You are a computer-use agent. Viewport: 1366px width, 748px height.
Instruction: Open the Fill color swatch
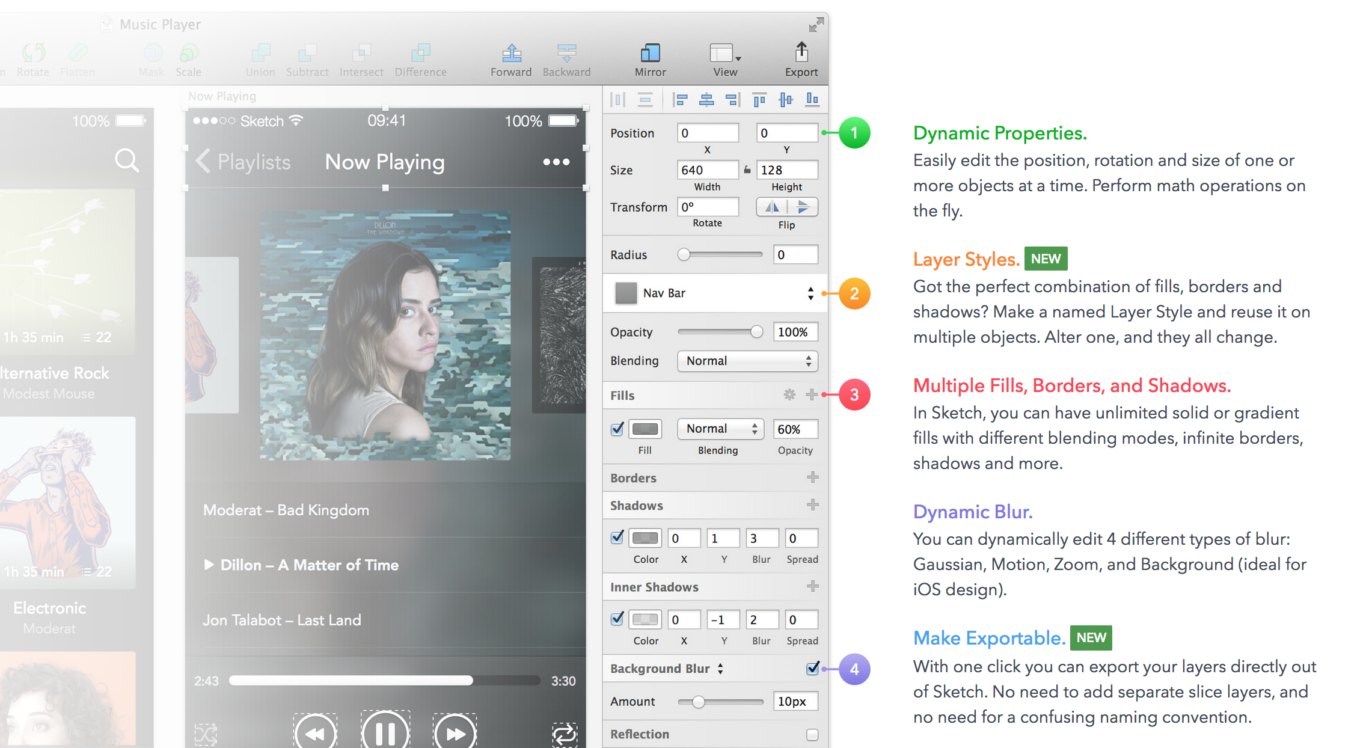coord(645,429)
